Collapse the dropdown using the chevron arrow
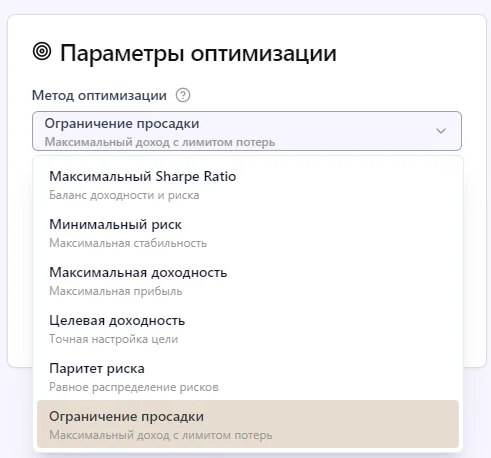Image resolution: width=491 pixels, height=458 pixels. point(441,131)
